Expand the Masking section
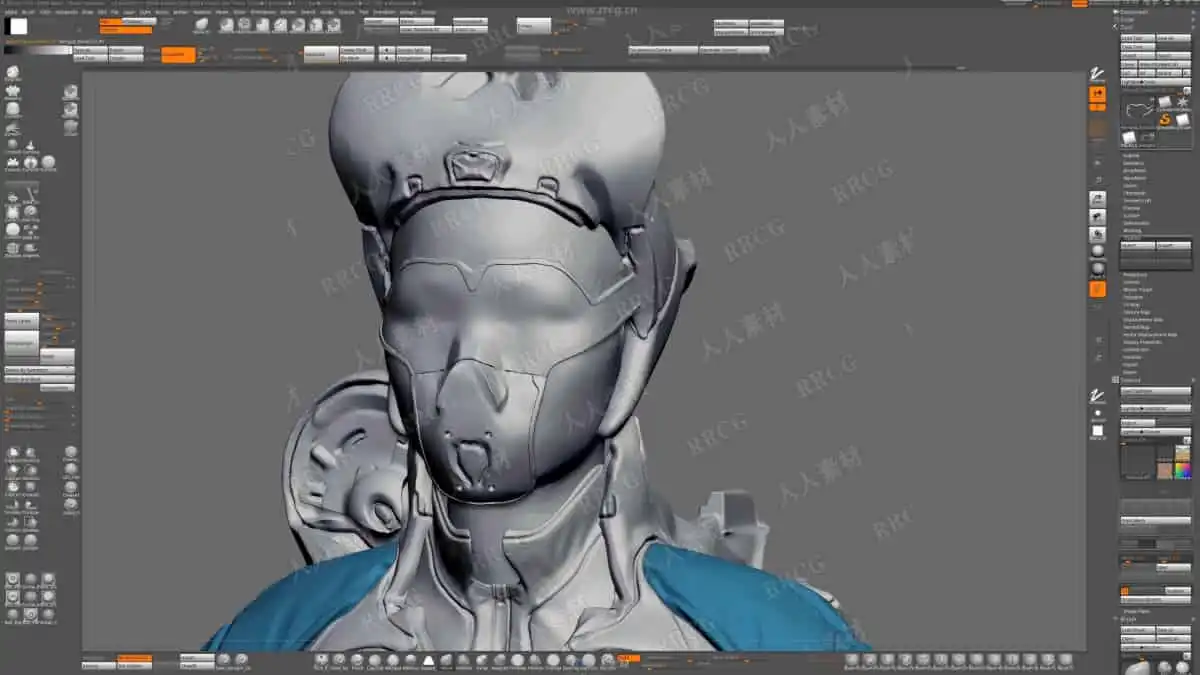 click(x=1131, y=229)
